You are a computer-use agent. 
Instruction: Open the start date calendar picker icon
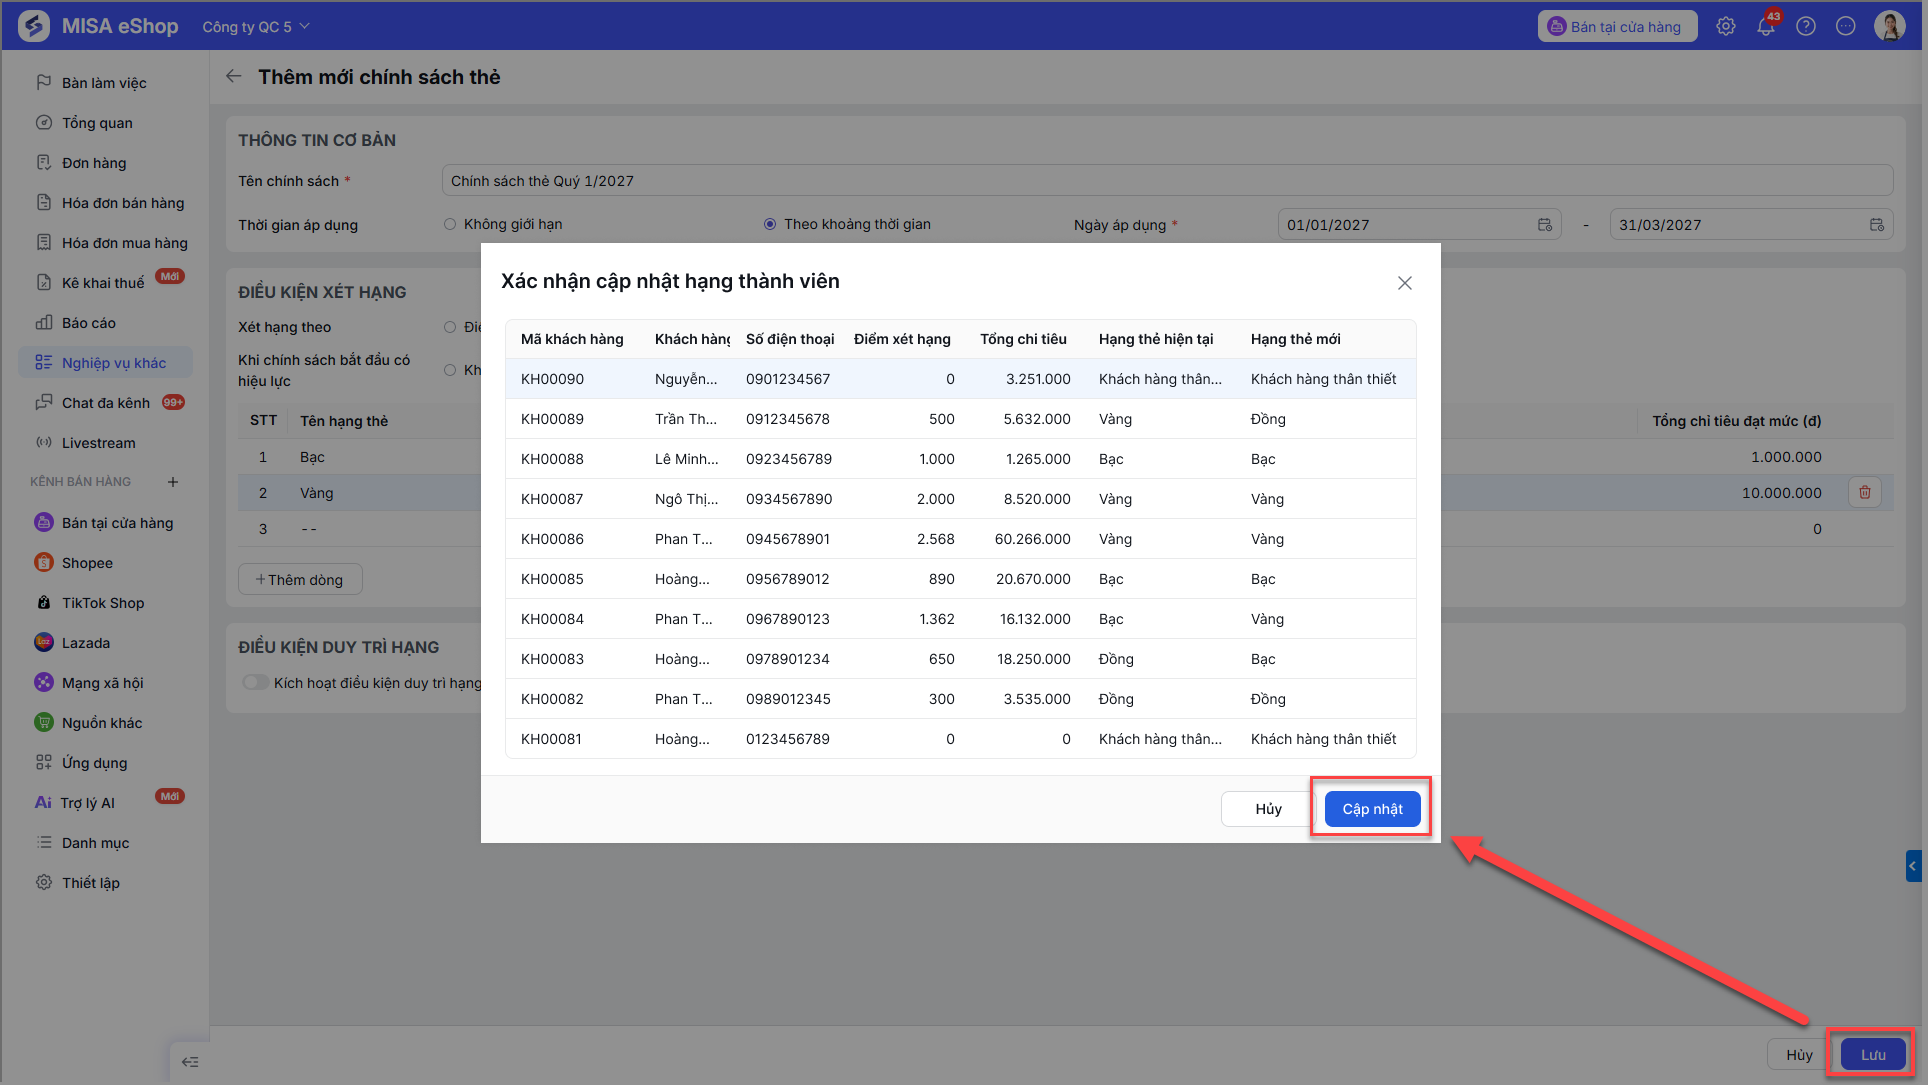point(1545,225)
